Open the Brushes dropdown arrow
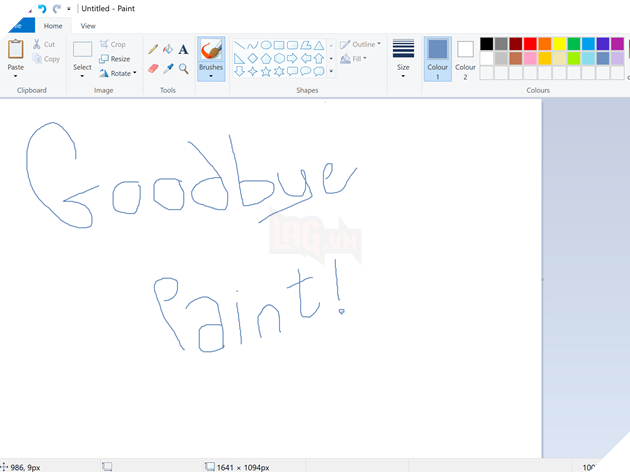The width and height of the screenshot is (630, 472). [211, 76]
